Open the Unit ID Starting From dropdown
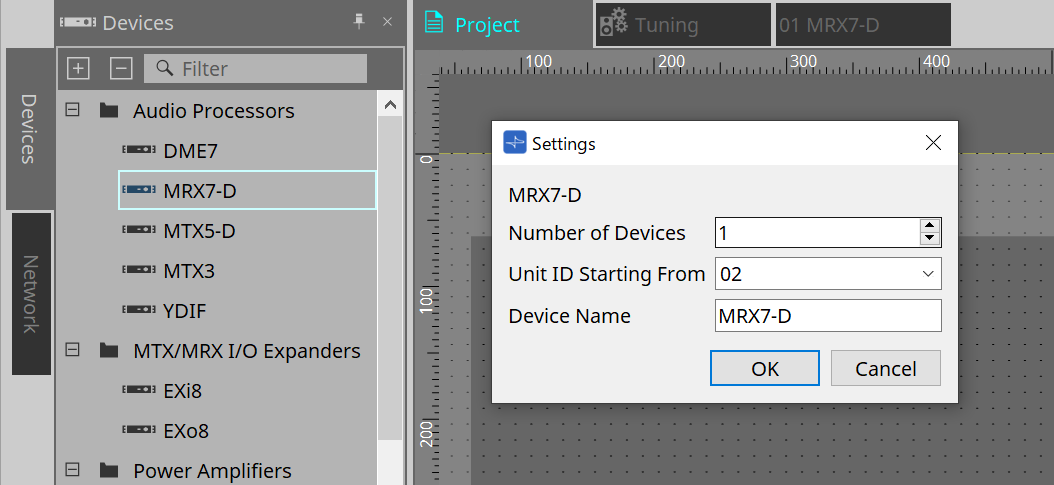The width and height of the screenshot is (1054, 485). [x=928, y=273]
